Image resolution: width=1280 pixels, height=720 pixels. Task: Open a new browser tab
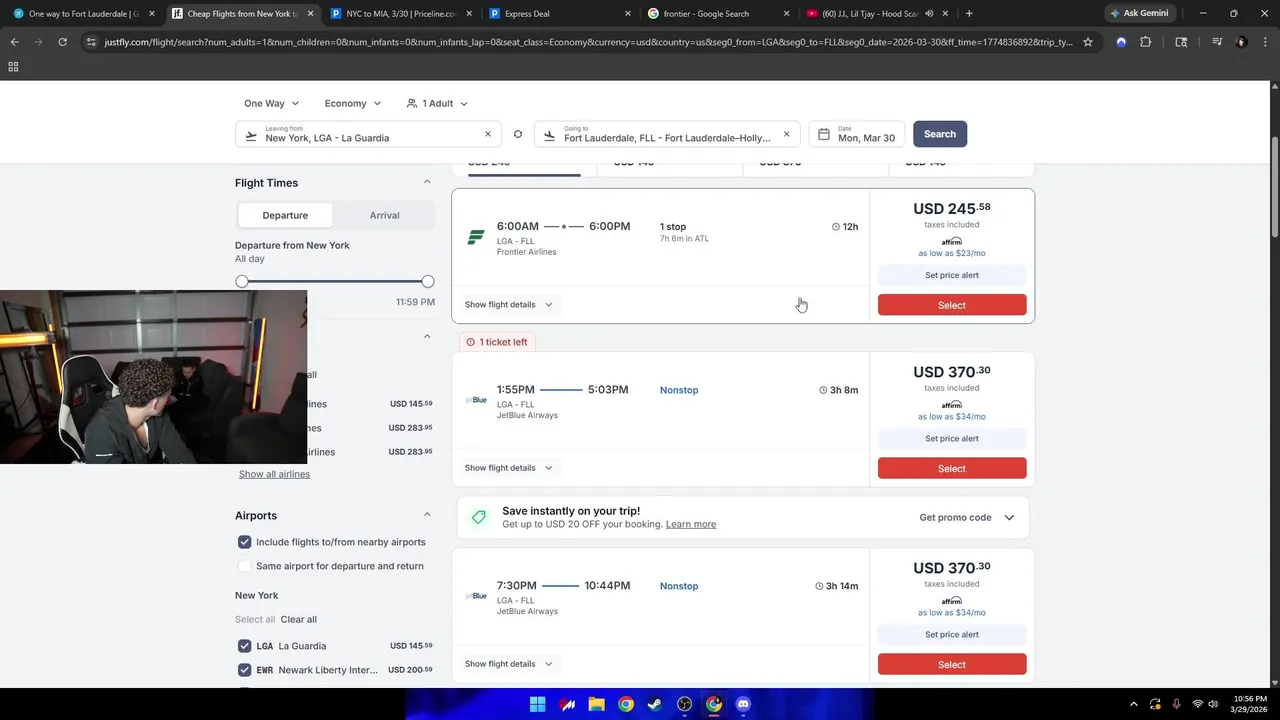[969, 14]
